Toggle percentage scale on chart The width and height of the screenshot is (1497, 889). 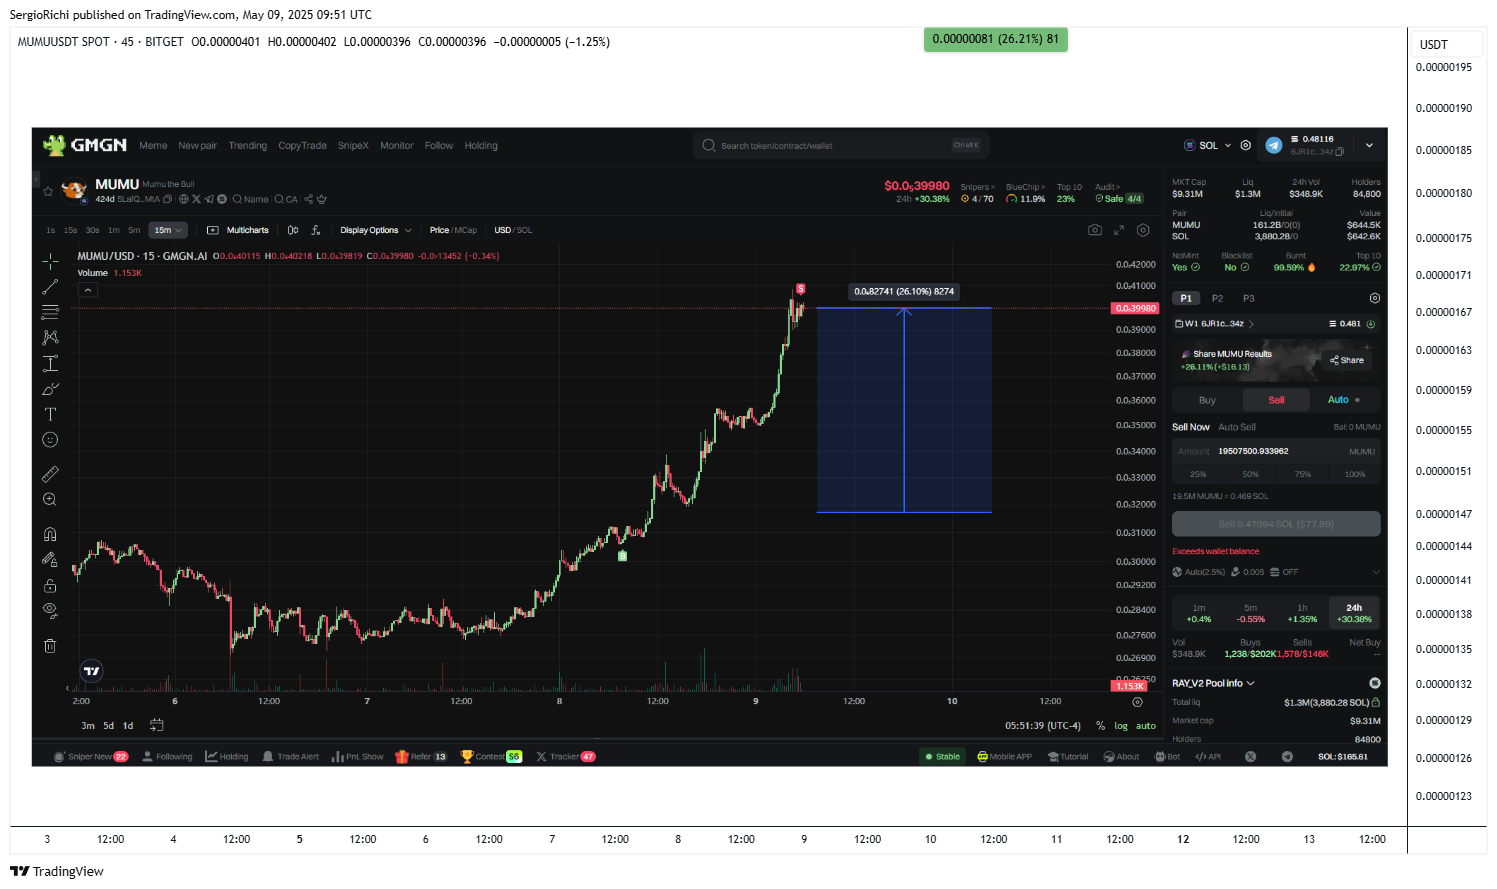(1100, 726)
